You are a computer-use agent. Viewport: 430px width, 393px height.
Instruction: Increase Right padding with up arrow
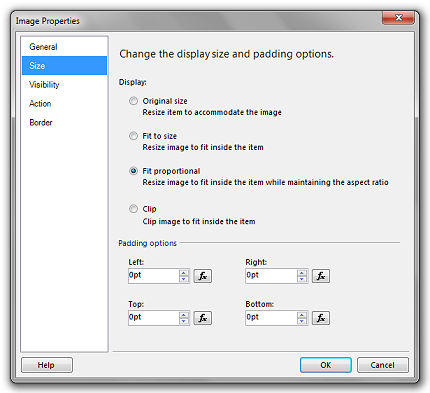[x=302, y=273]
